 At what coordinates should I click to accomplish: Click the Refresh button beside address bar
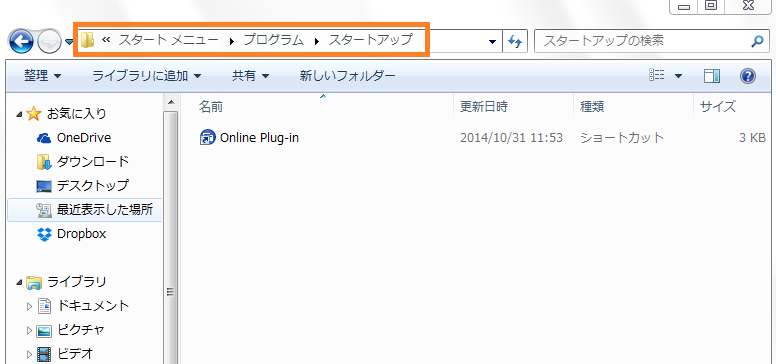(x=515, y=42)
